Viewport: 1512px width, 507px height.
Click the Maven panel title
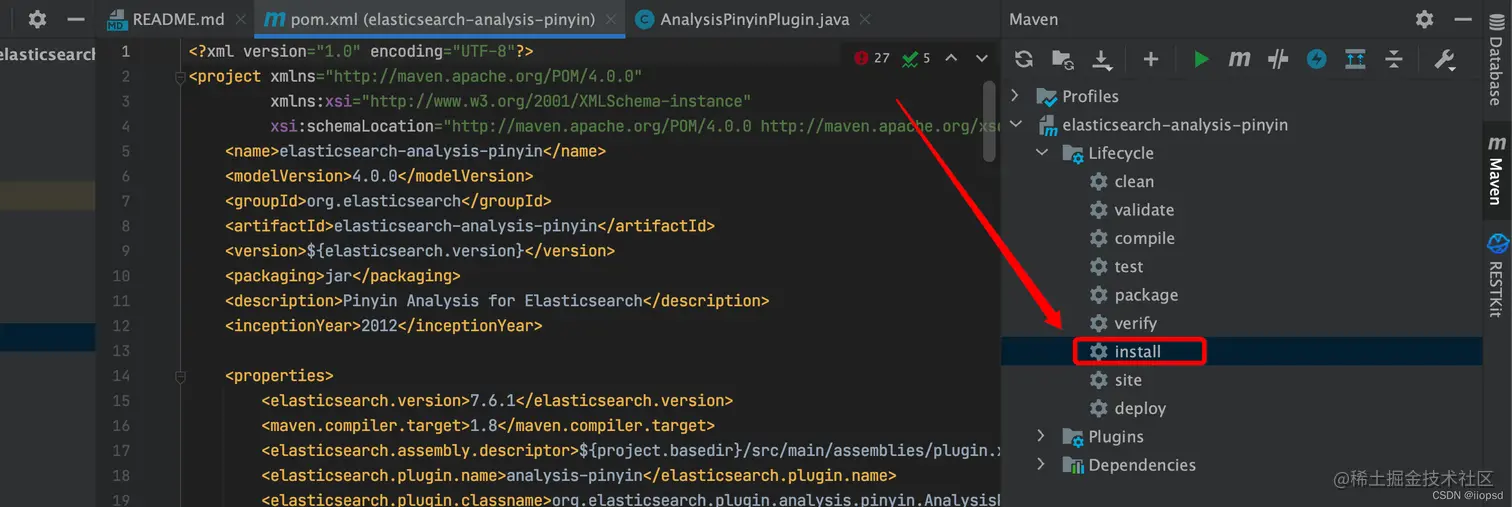pos(1033,19)
